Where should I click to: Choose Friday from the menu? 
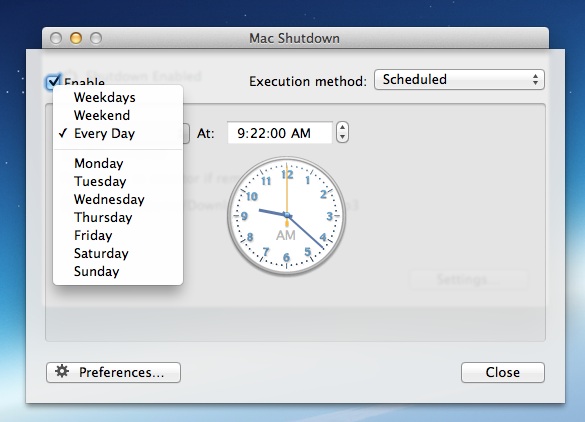[x=118, y=235]
